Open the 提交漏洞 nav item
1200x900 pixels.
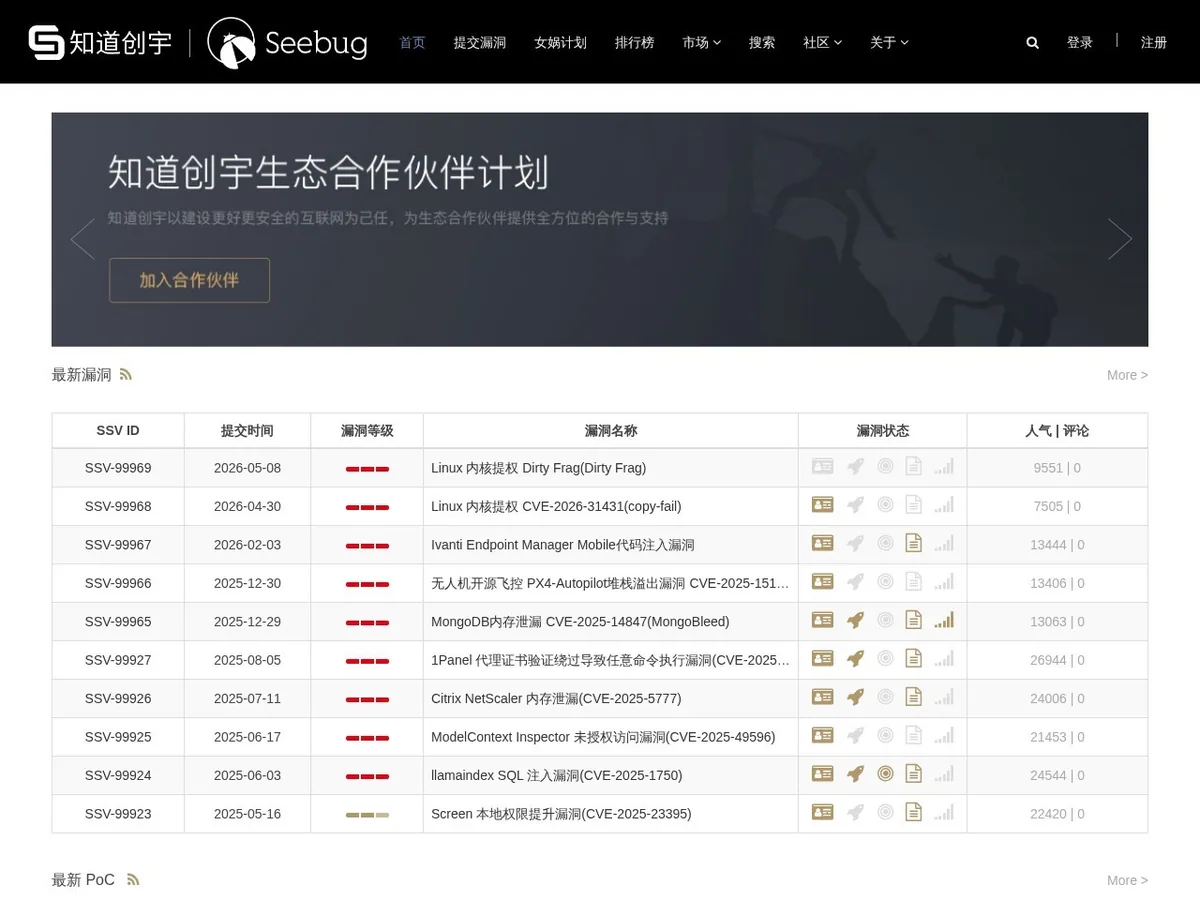(480, 43)
